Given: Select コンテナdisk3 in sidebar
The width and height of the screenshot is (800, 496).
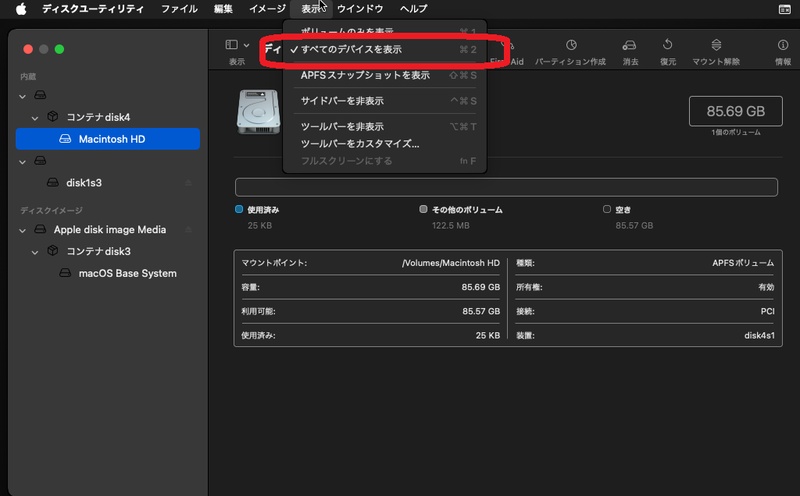Looking at the screenshot, I should point(98,251).
